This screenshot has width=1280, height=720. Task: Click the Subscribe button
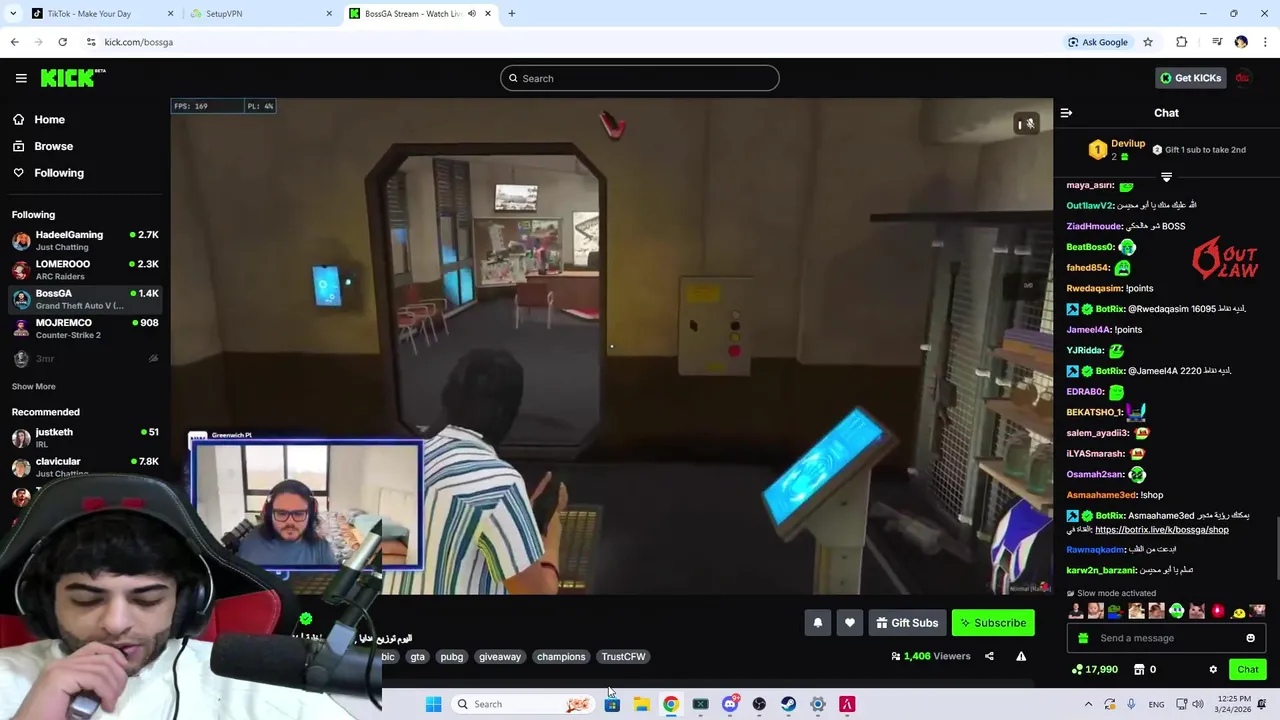[993, 623]
